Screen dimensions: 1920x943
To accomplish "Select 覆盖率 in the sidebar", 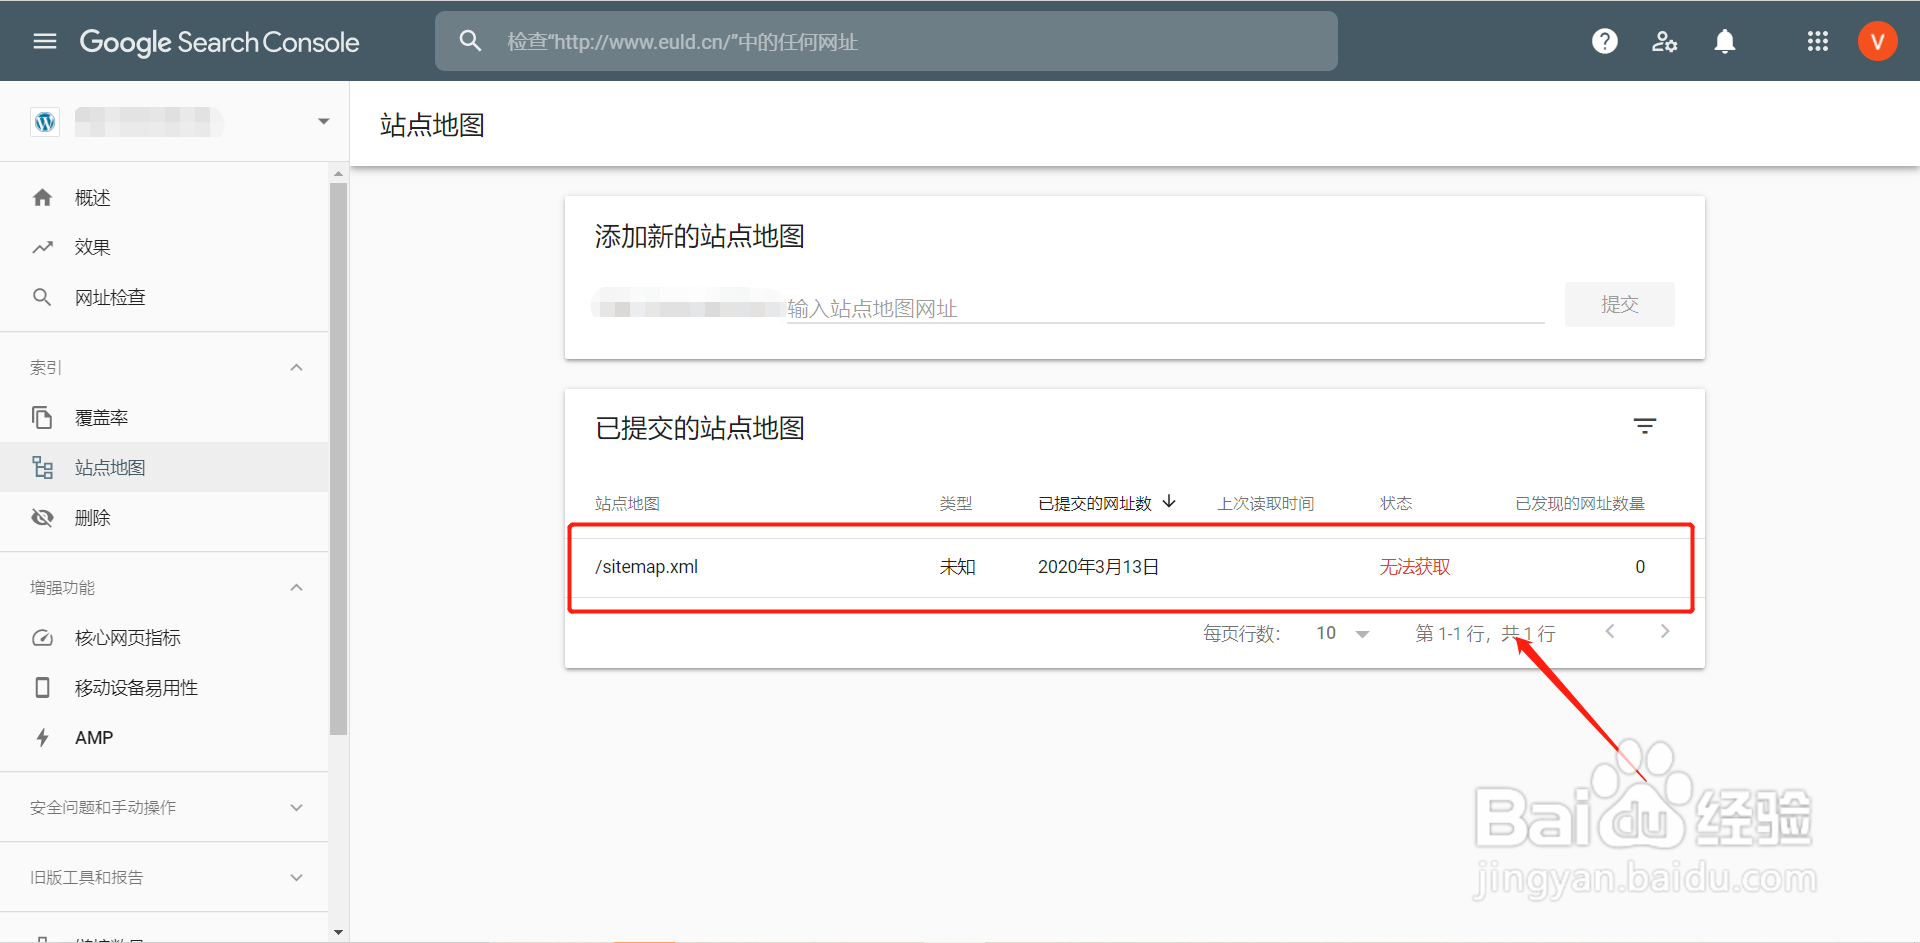I will [x=102, y=417].
